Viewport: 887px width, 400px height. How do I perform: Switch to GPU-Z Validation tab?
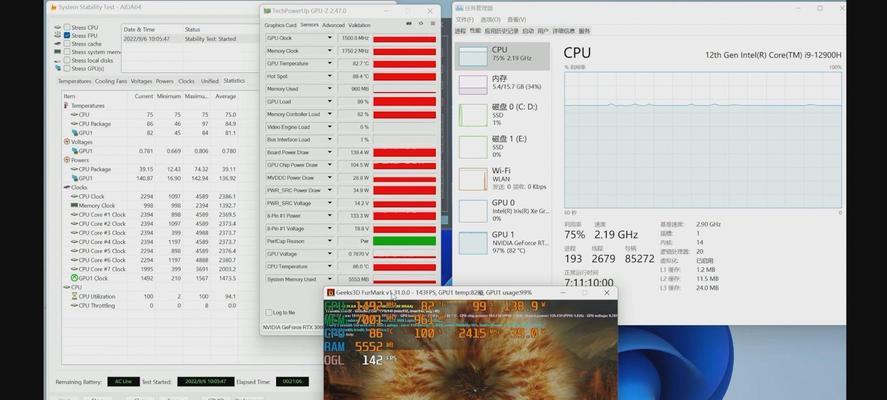(359, 25)
